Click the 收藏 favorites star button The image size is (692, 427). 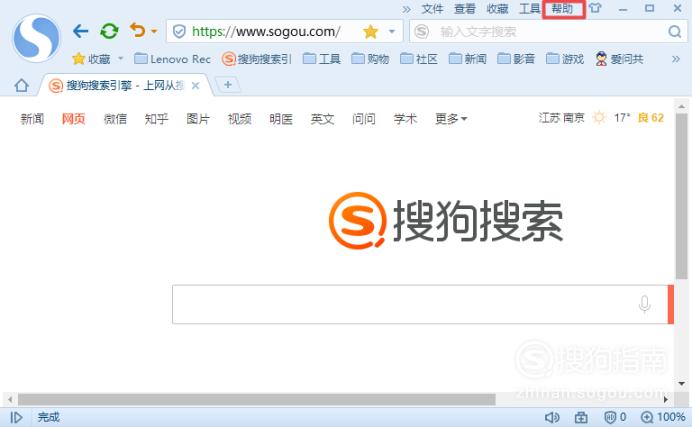click(92, 59)
